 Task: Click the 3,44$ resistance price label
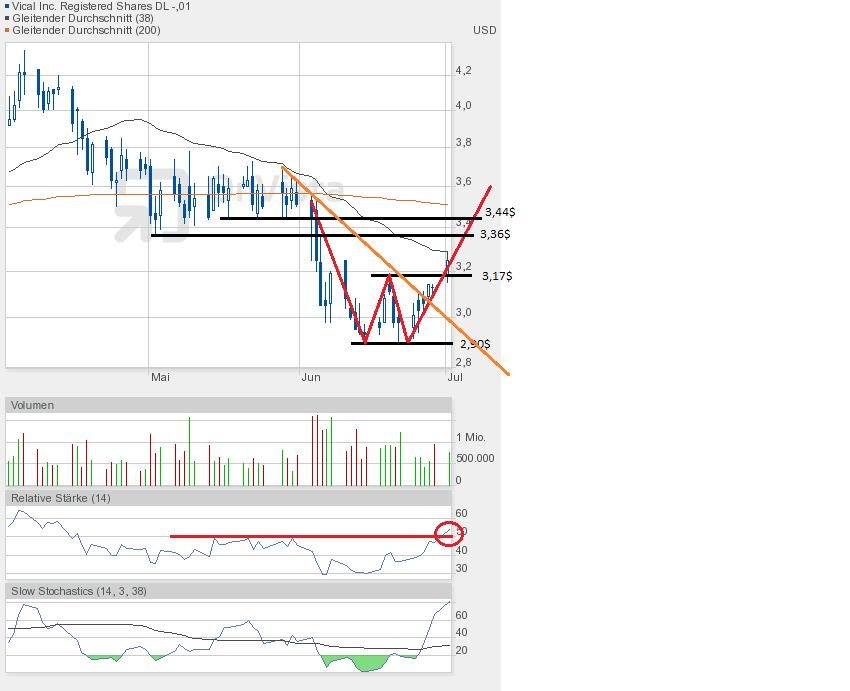tap(498, 212)
